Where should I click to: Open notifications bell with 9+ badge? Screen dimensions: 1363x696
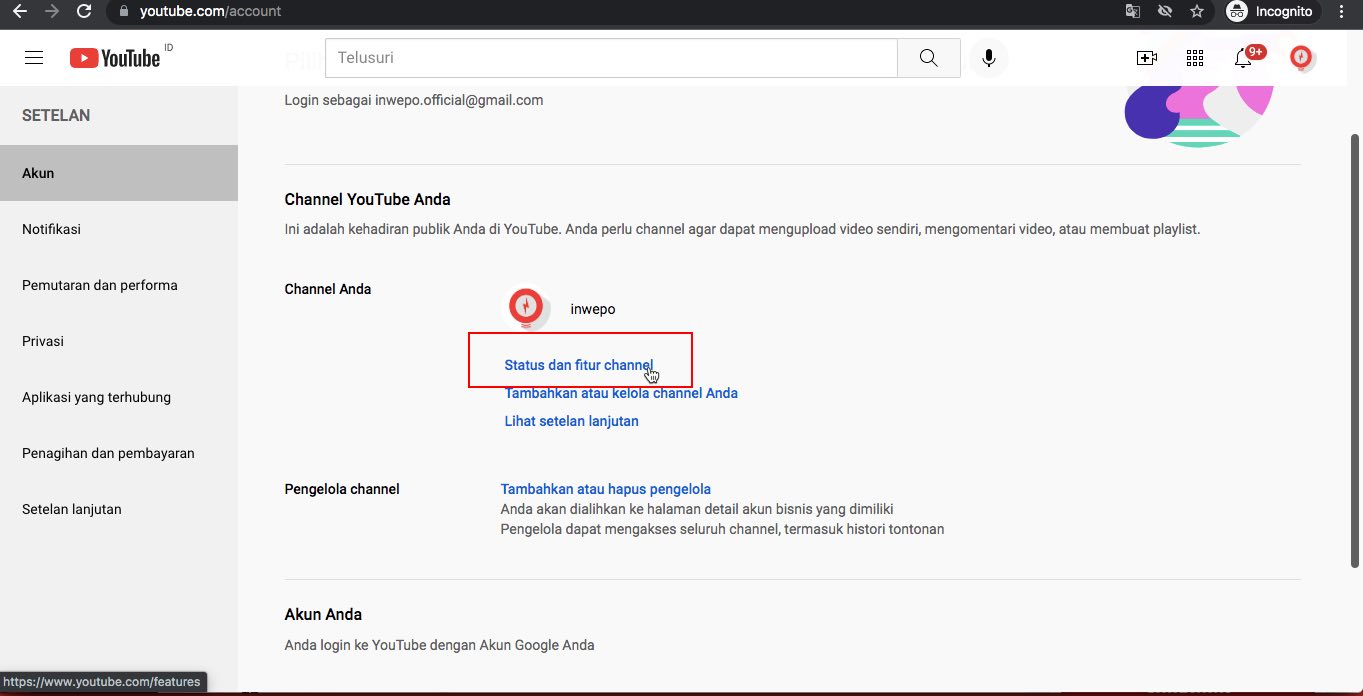pos(1244,57)
